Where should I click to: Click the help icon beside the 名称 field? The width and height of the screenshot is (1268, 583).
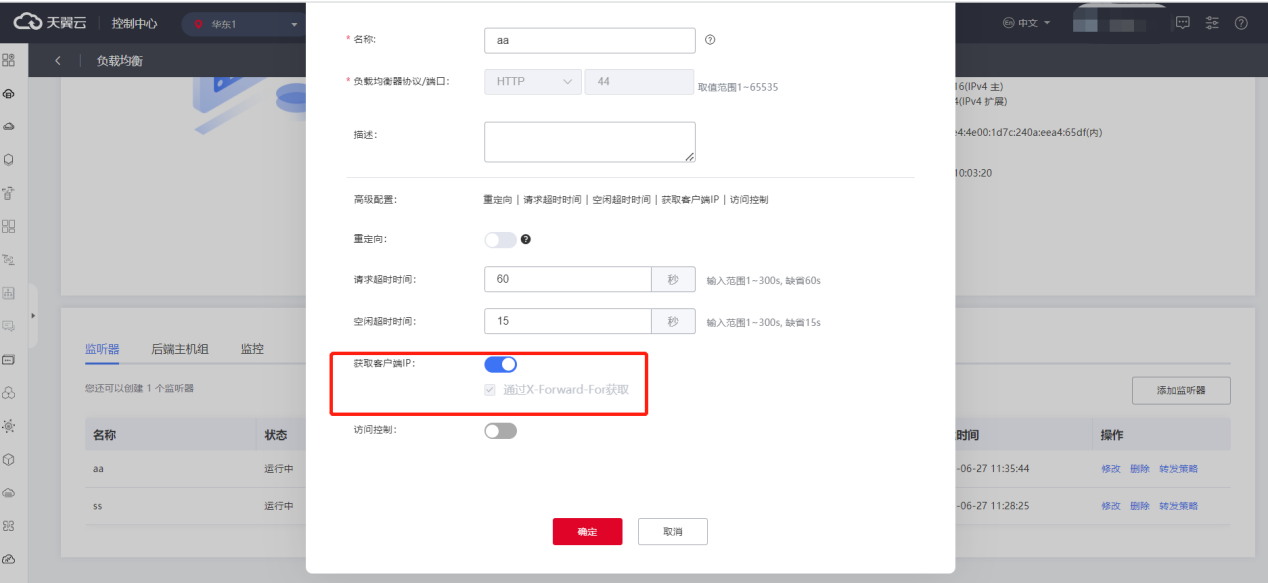click(710, 40)
